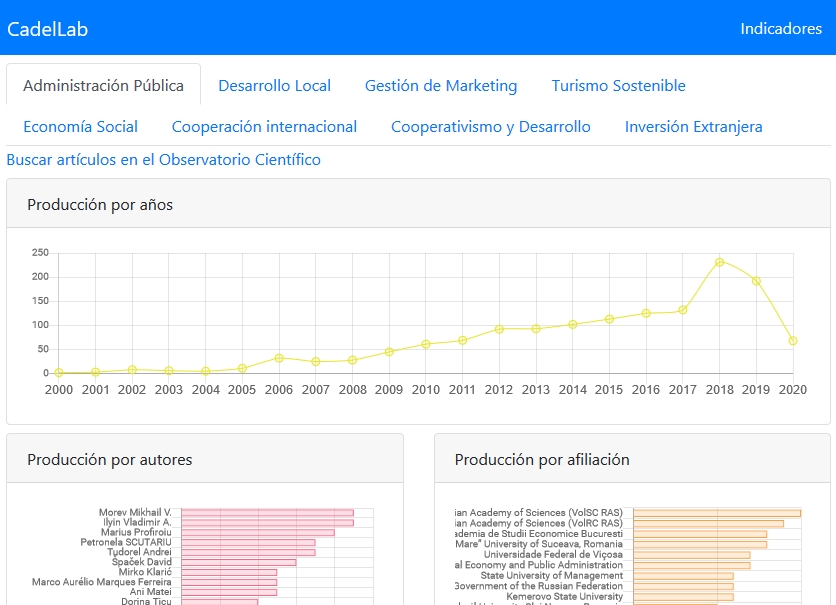The image size is (836, 605).
Task: Select the 2020 data point on chart
Action: click(793, 341)
